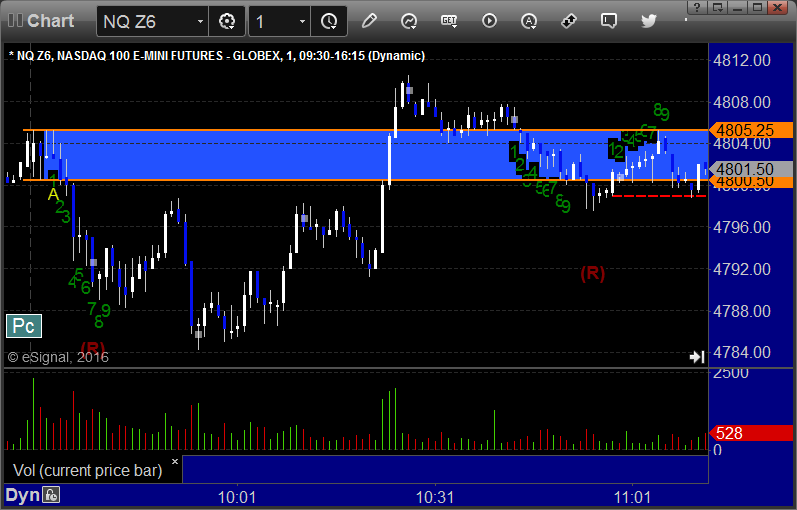Close the Vol study pane with x
Image resolution: width=797 pixels, height=510 pixels.
[x=175, y=462]
